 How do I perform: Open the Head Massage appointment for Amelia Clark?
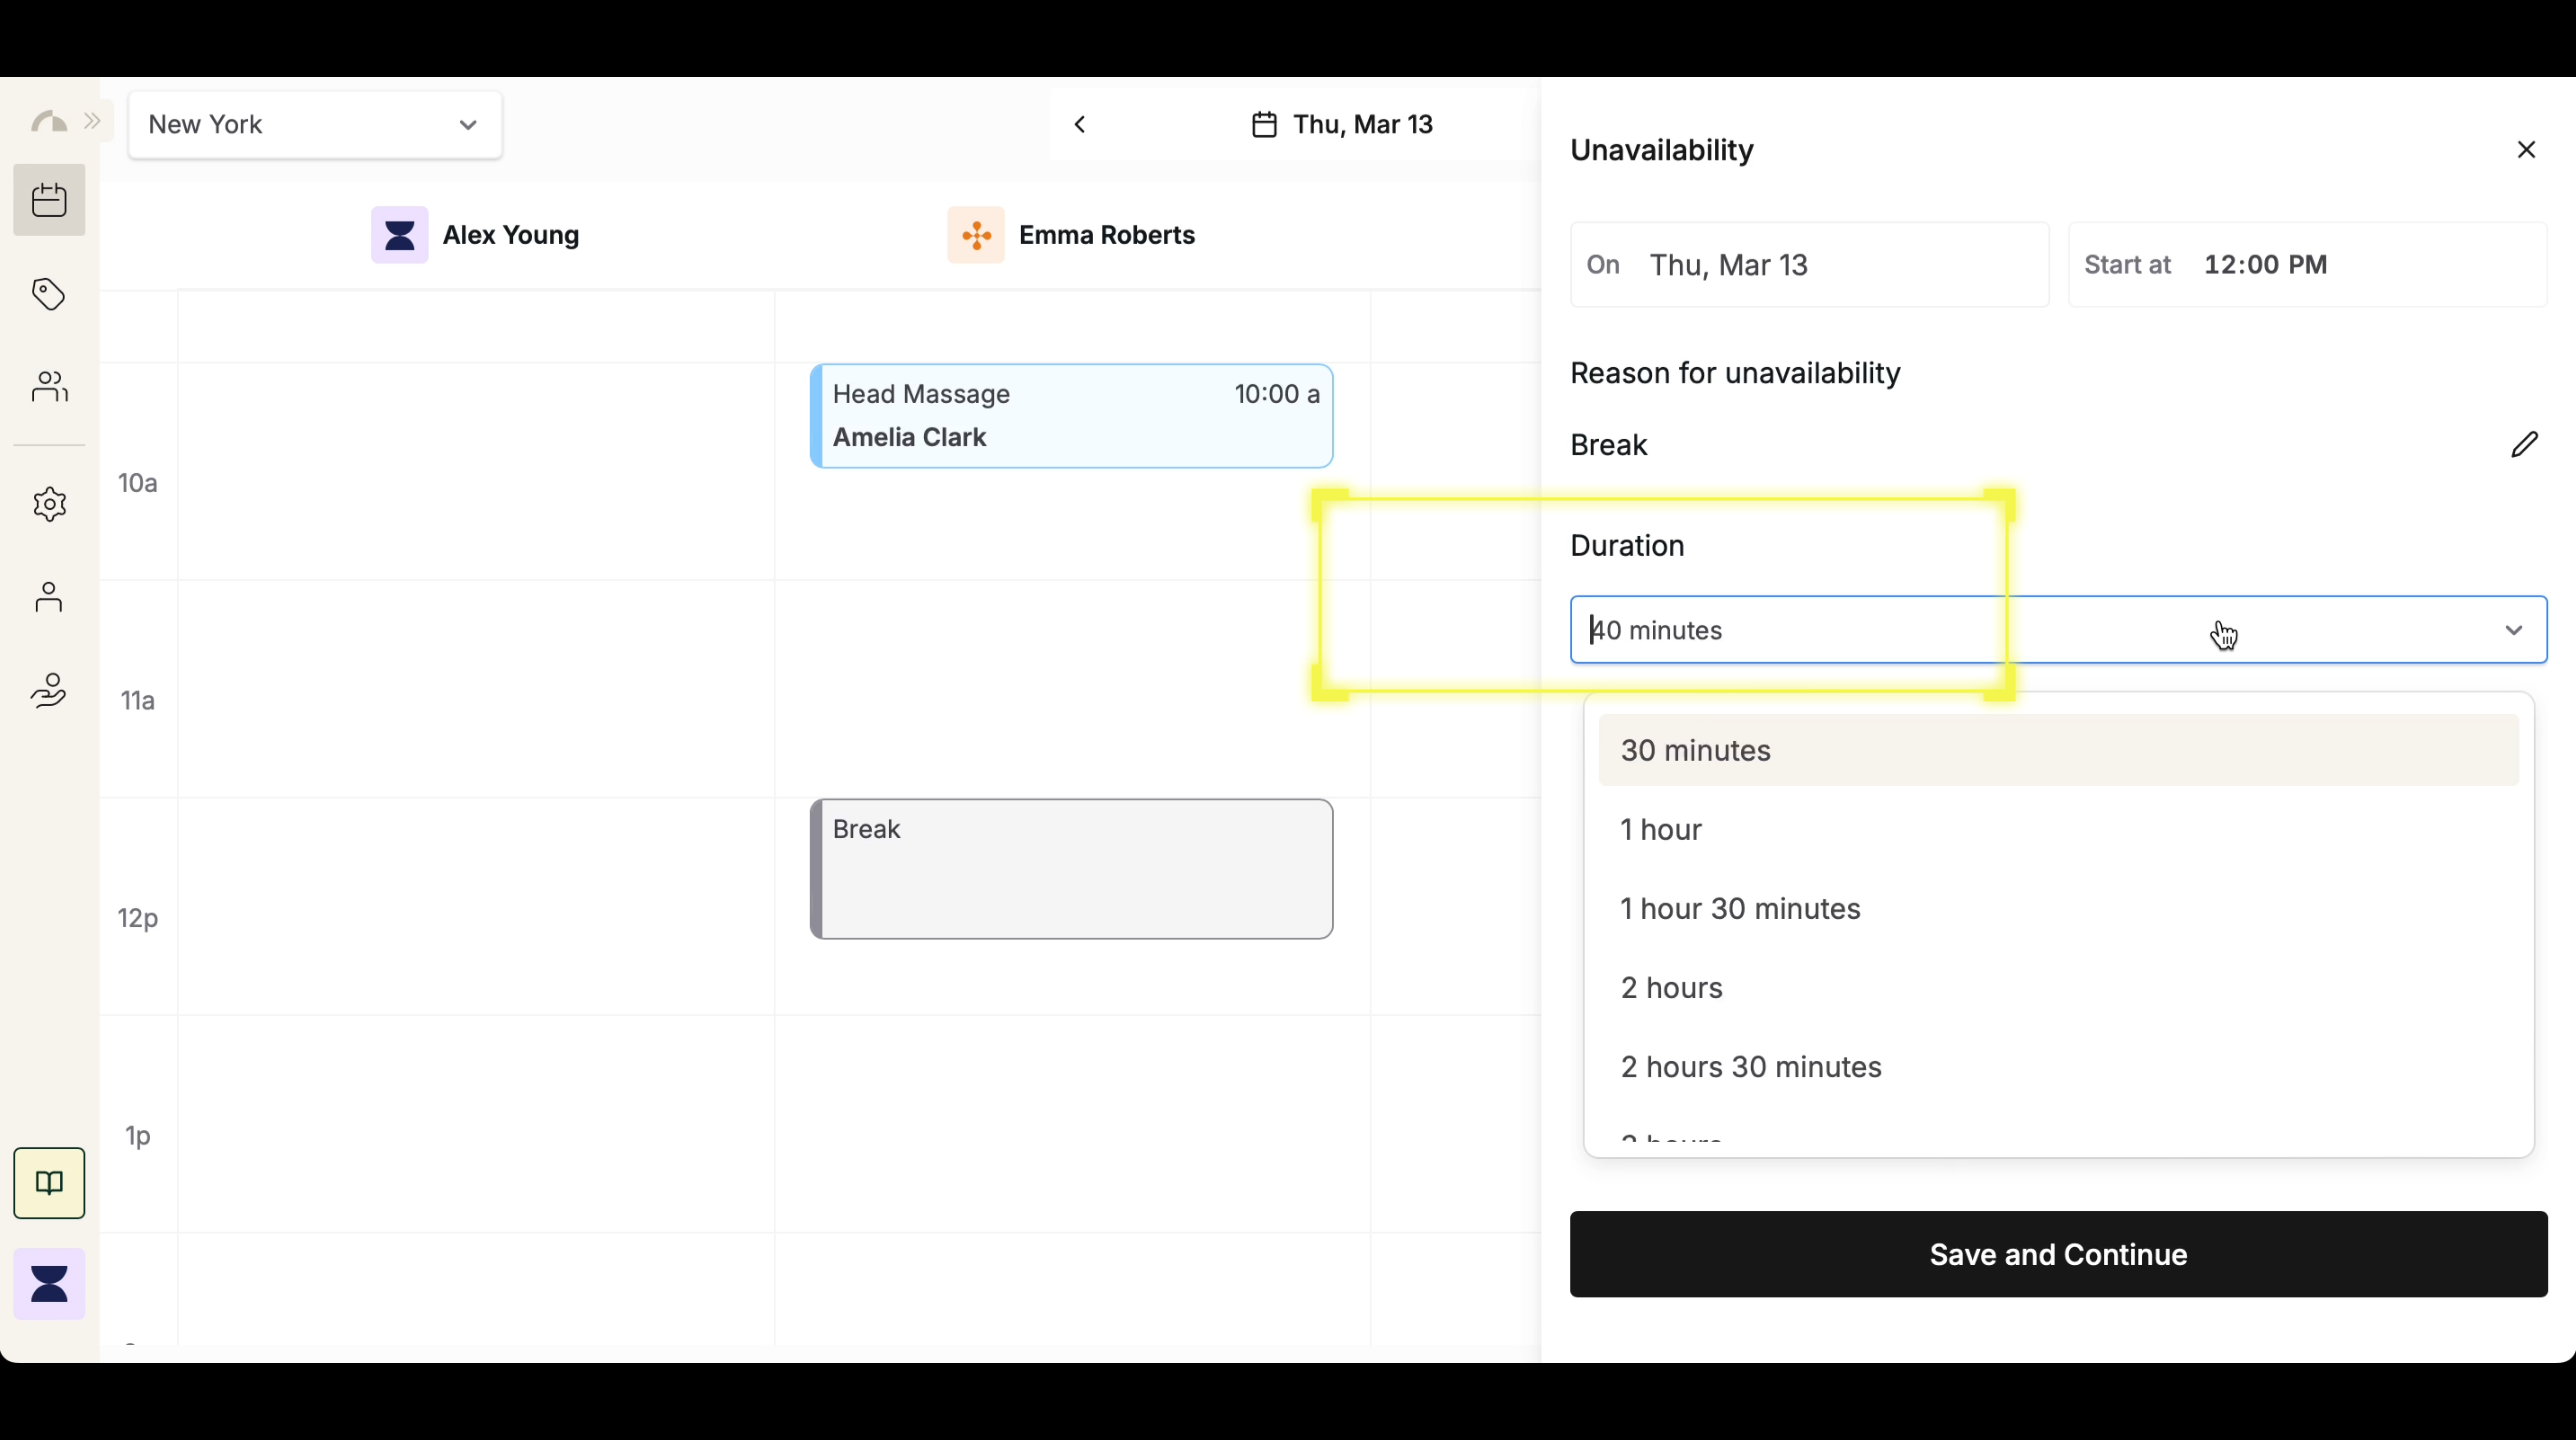(1071, 416)
